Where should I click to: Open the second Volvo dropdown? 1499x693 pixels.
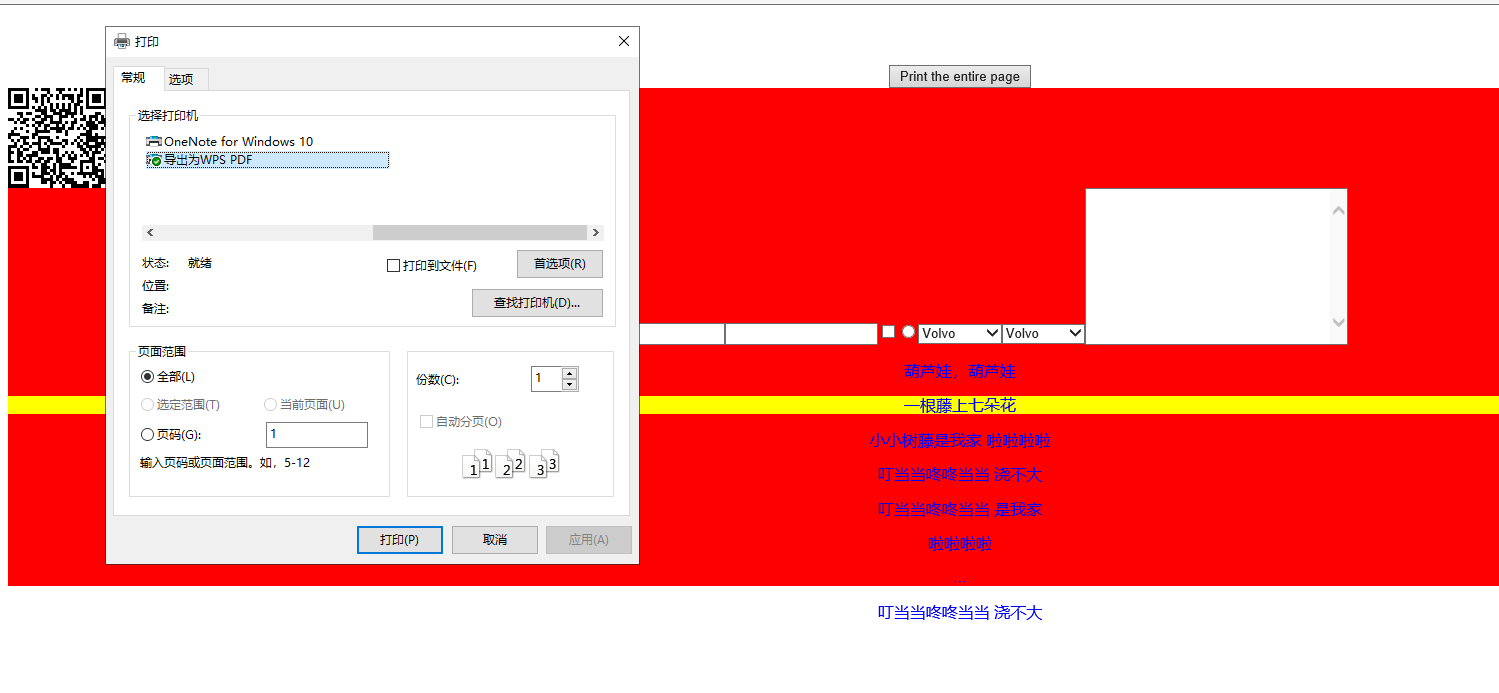coord(1043,333)
